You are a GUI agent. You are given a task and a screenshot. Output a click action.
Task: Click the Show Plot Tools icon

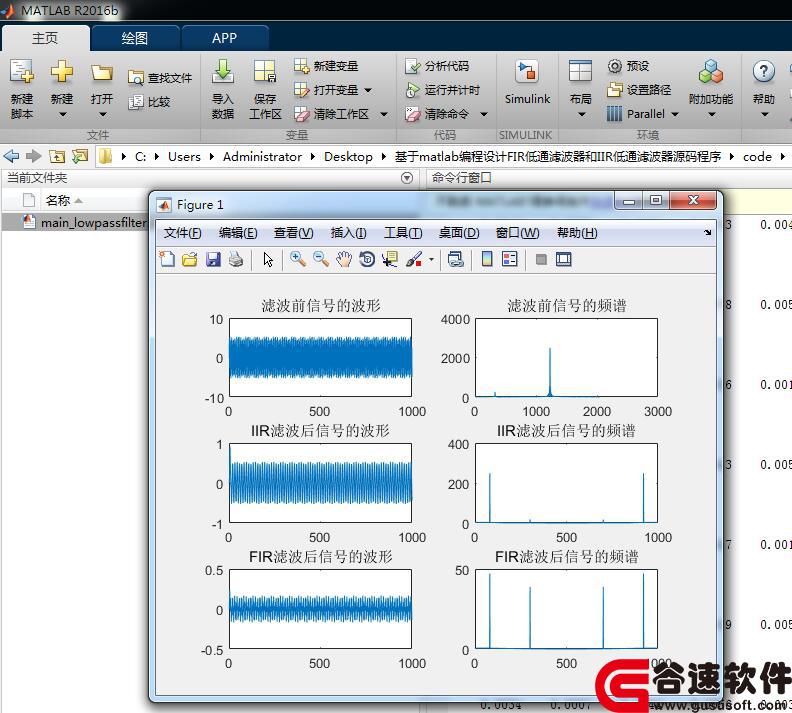pyautogui.click(x=564, y=260)
